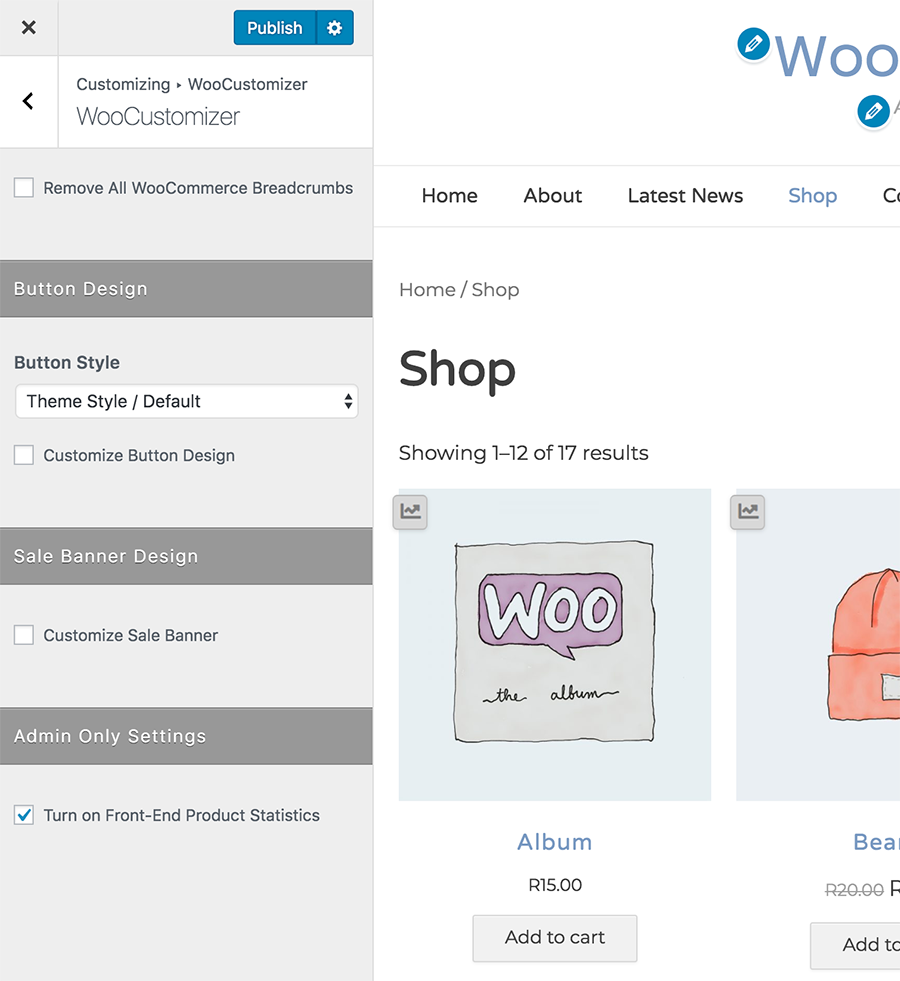
Task: Open the Album product image
Action: click(555, 644)
